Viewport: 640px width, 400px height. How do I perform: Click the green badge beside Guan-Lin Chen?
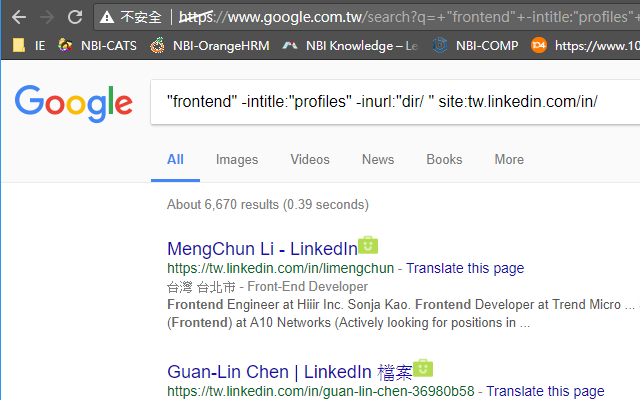coord(423,368)
